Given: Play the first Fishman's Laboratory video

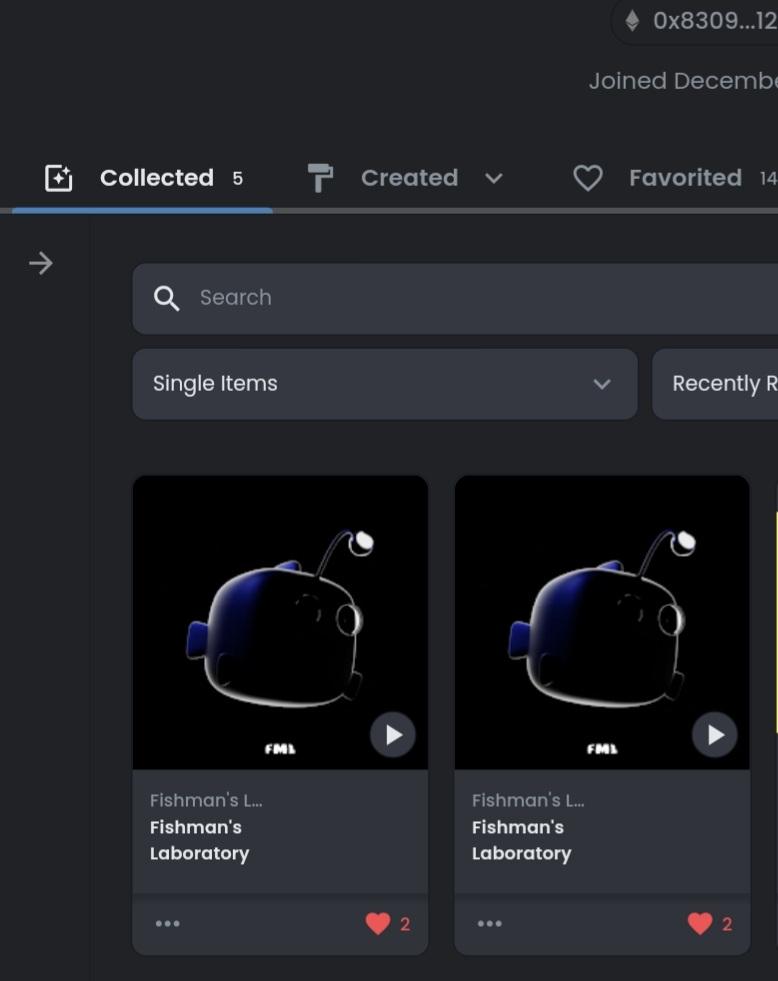Looking at the screenshot, I should (393, 734).
